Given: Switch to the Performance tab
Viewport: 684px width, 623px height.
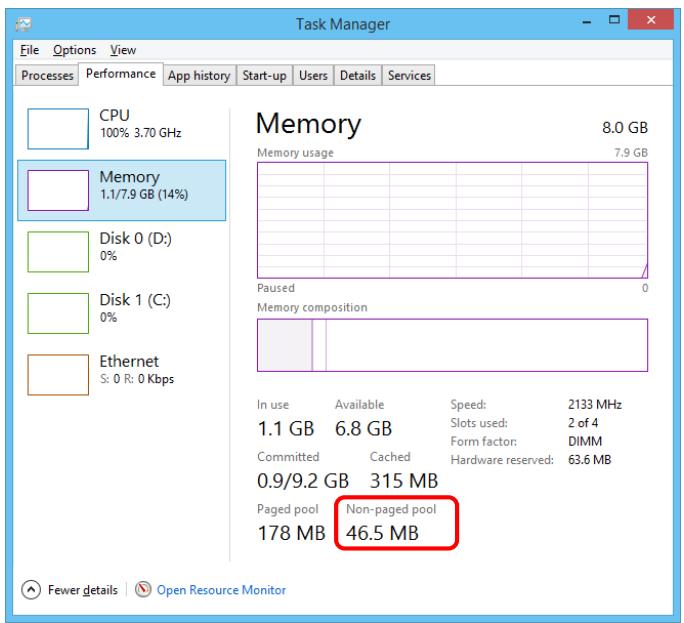Looking at the screenshot, I should [x=121, y=74].
